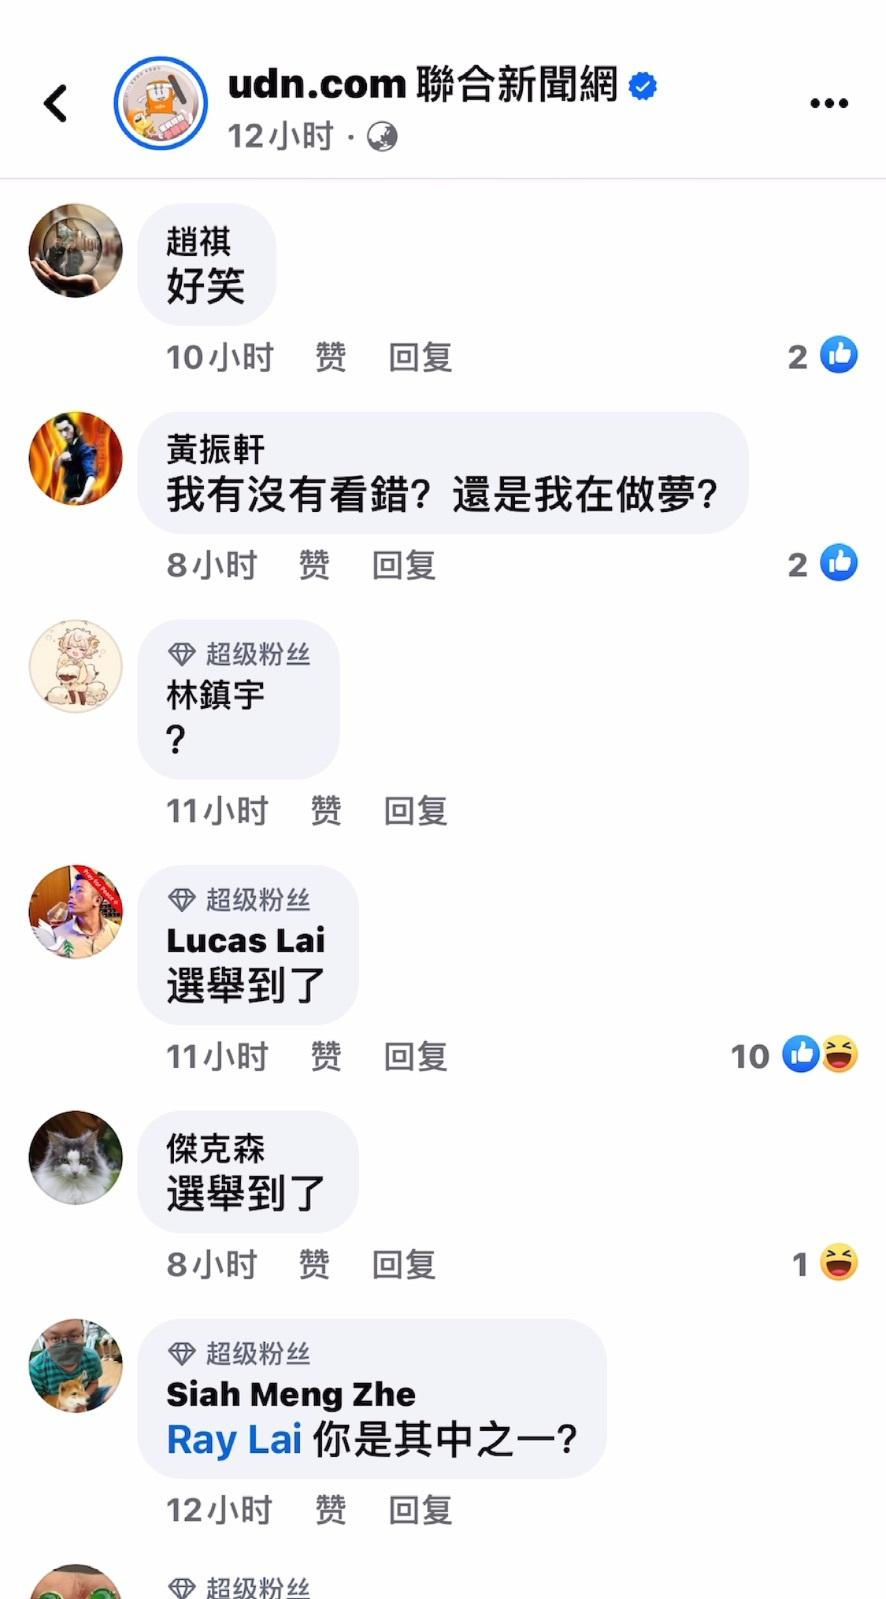The image size is (886, 1599).
Task: Open udn.com page profile picture
Action: pyautogui.click(x=160, y=103)
